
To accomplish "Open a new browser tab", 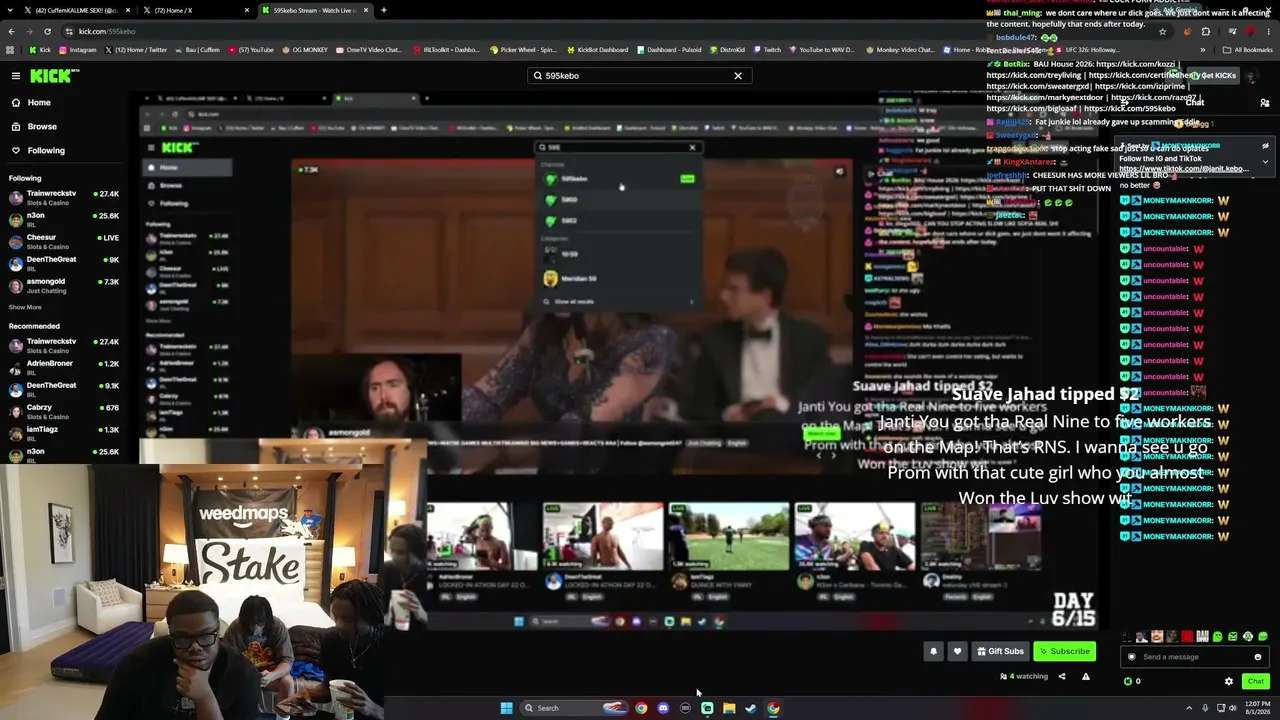I will click(383, 10).
